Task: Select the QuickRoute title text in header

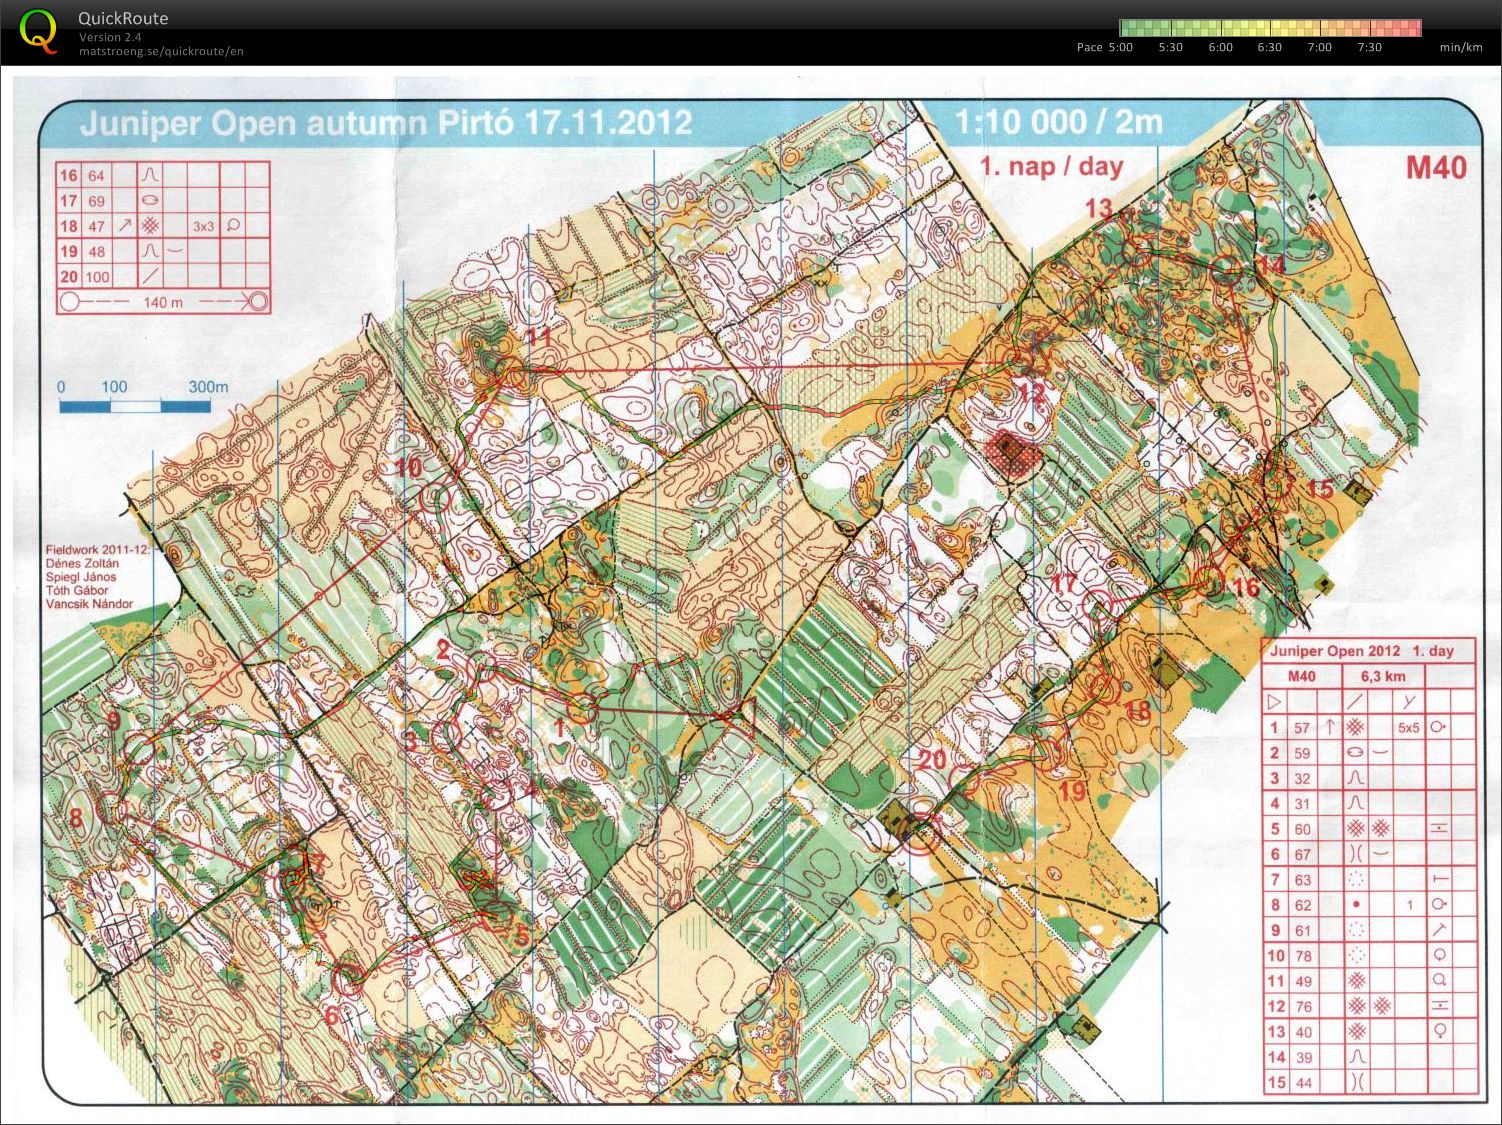Action: [123, 18]
